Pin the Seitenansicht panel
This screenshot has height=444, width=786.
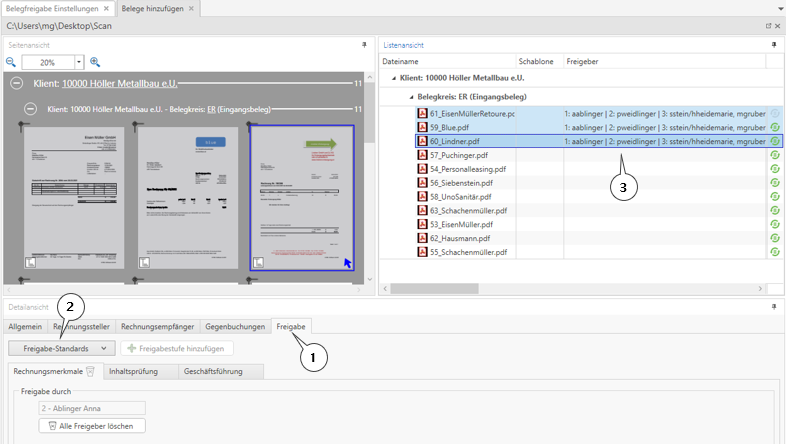coord(364,45)
